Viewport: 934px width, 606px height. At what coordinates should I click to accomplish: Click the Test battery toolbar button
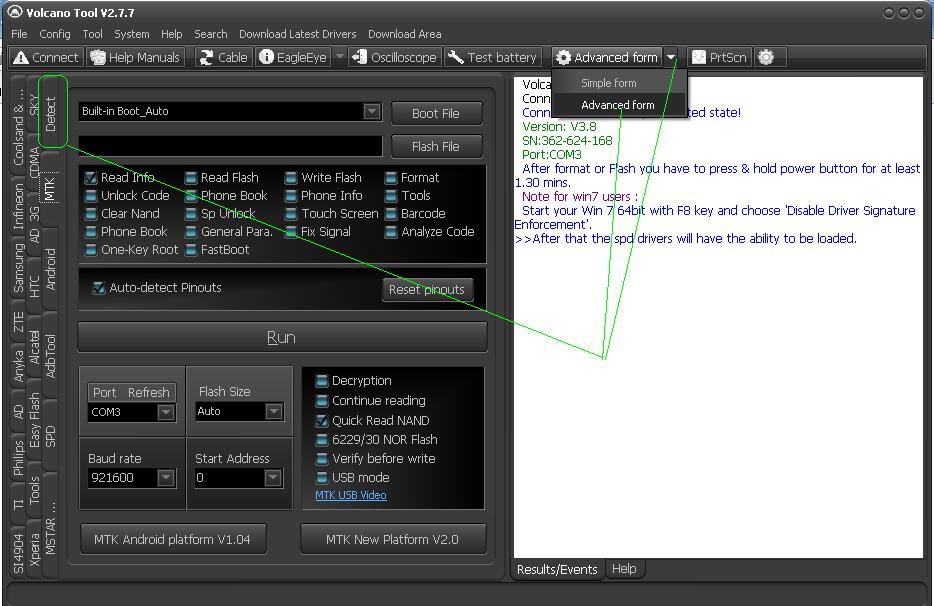click(x=493, y=57)
